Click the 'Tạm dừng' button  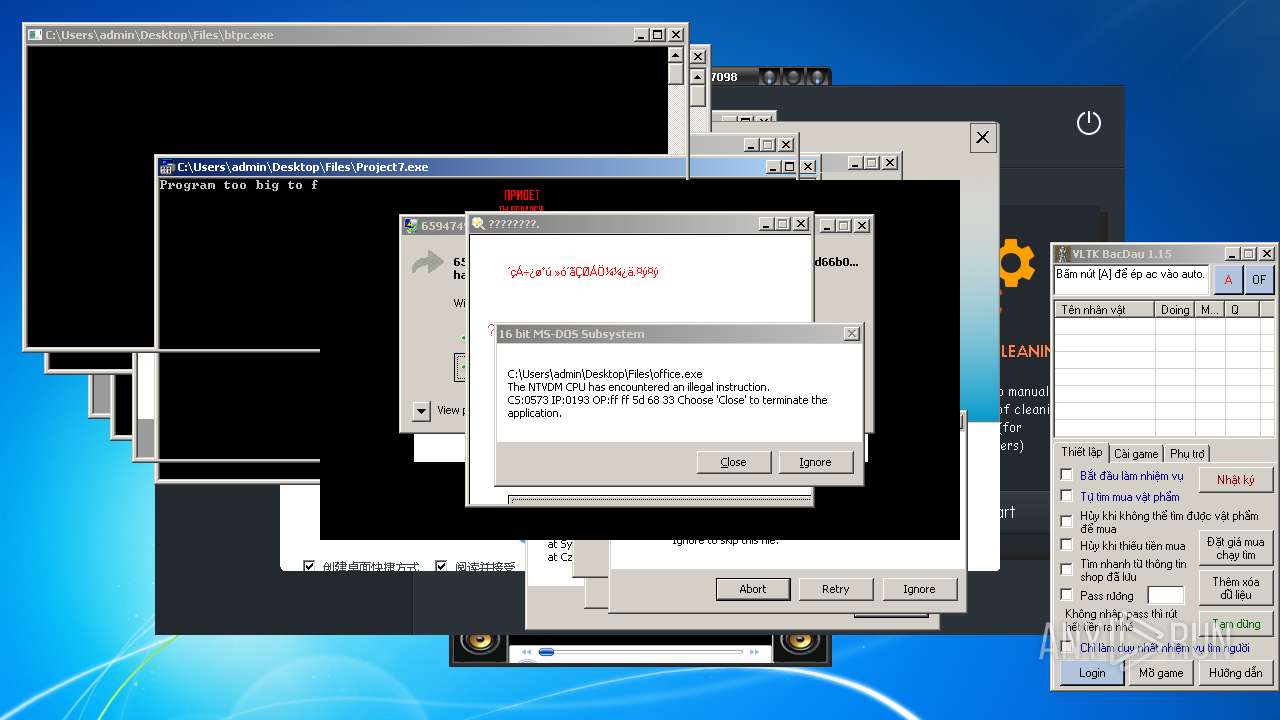click(1236, 624)
